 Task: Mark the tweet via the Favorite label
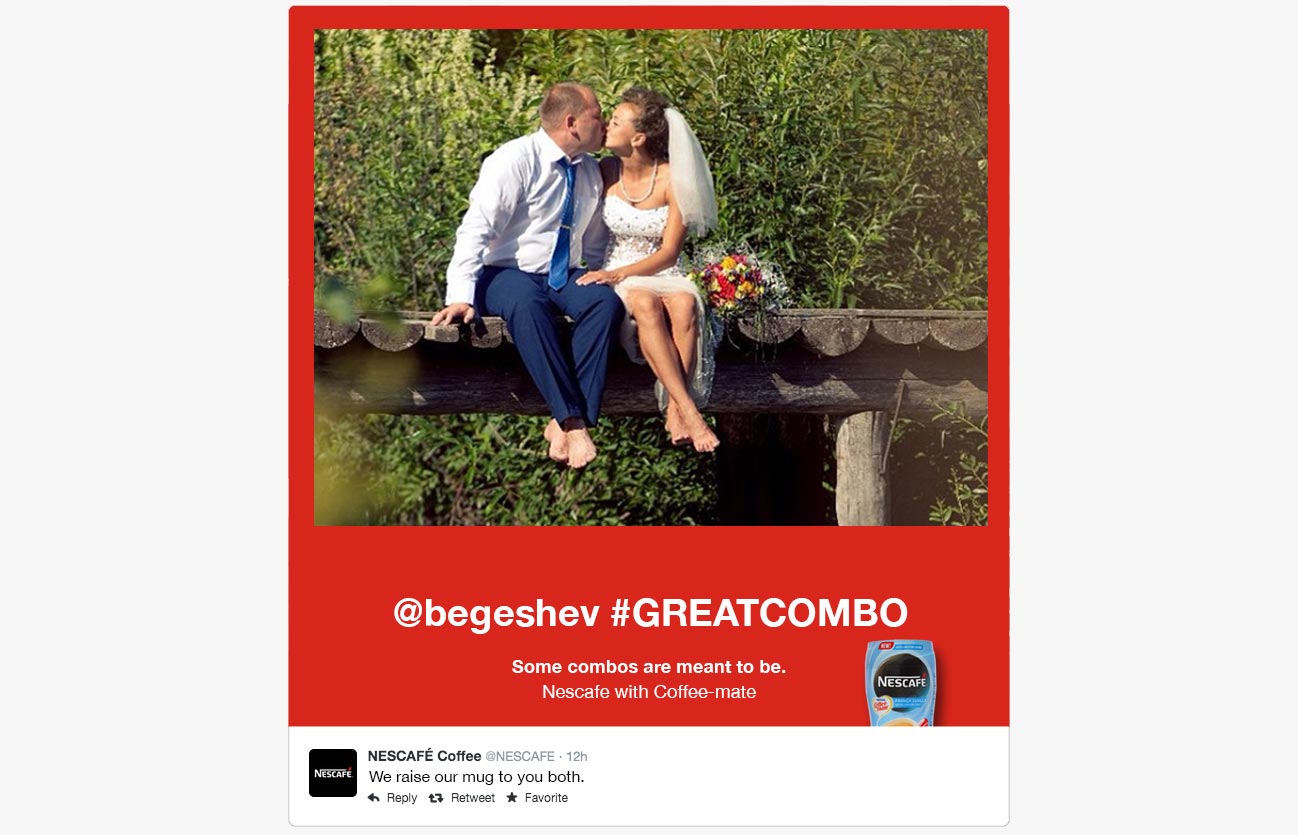[x=546, y=798]
